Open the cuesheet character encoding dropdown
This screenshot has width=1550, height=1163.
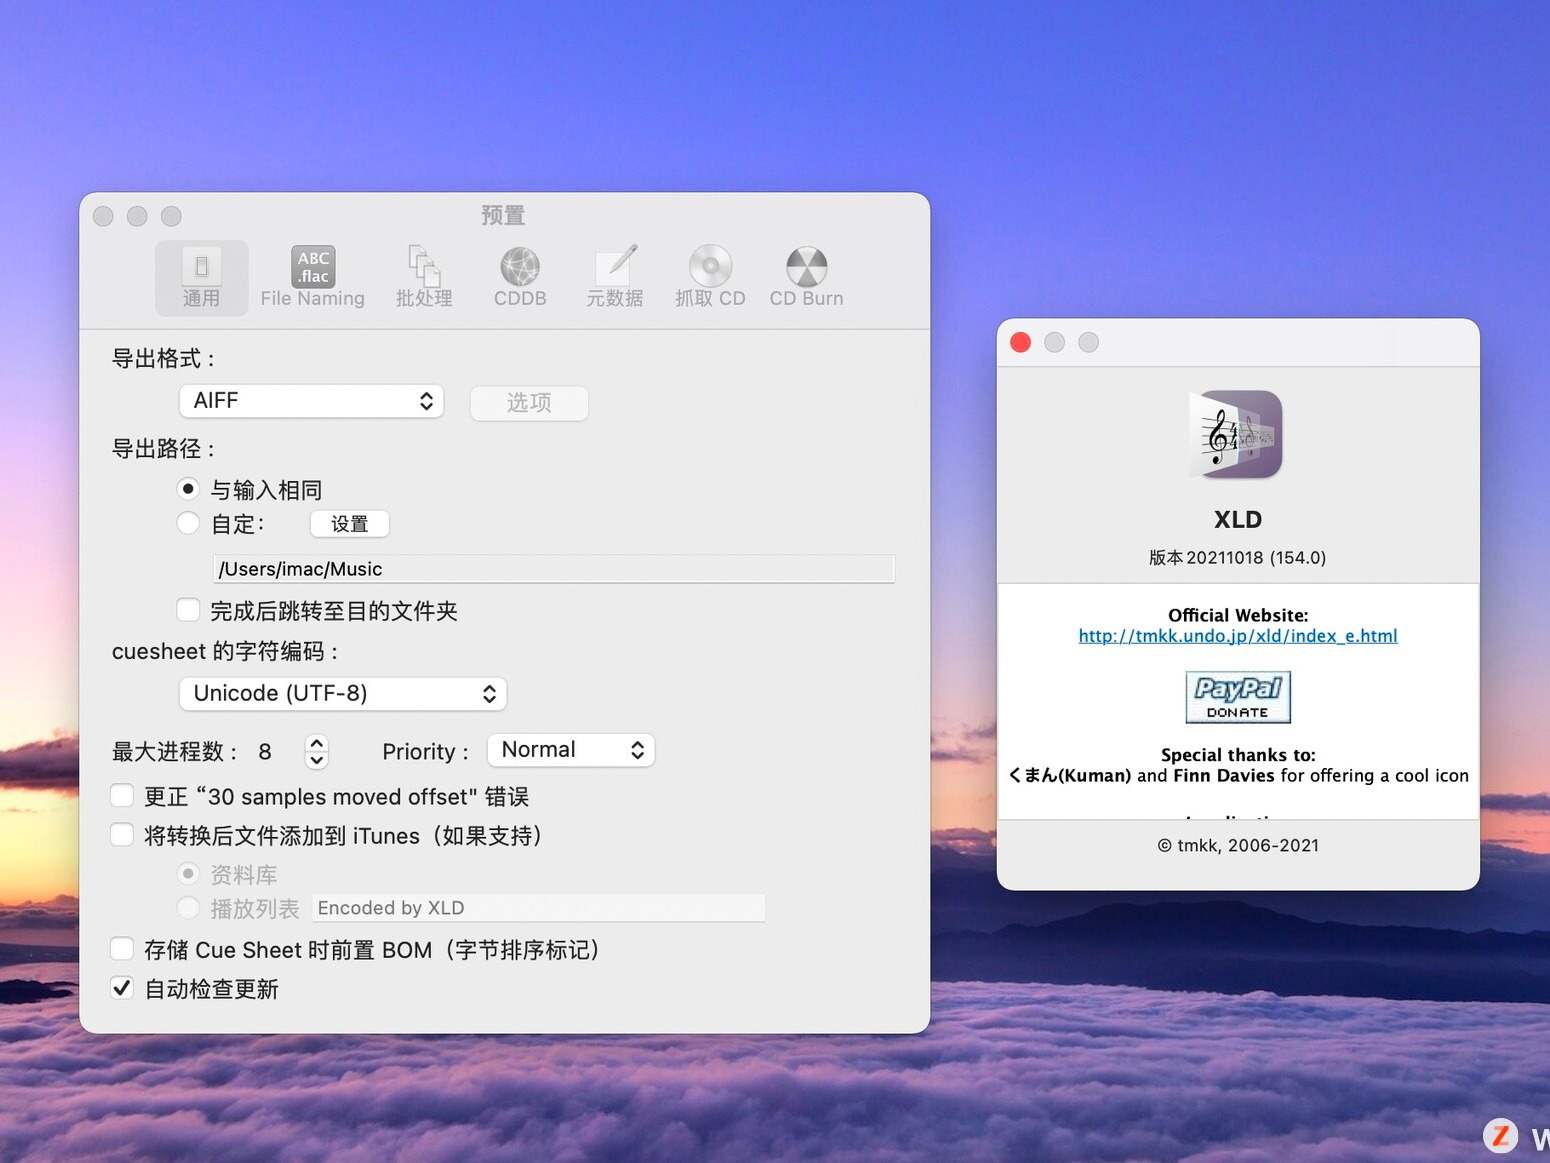(x=342, y=693)
